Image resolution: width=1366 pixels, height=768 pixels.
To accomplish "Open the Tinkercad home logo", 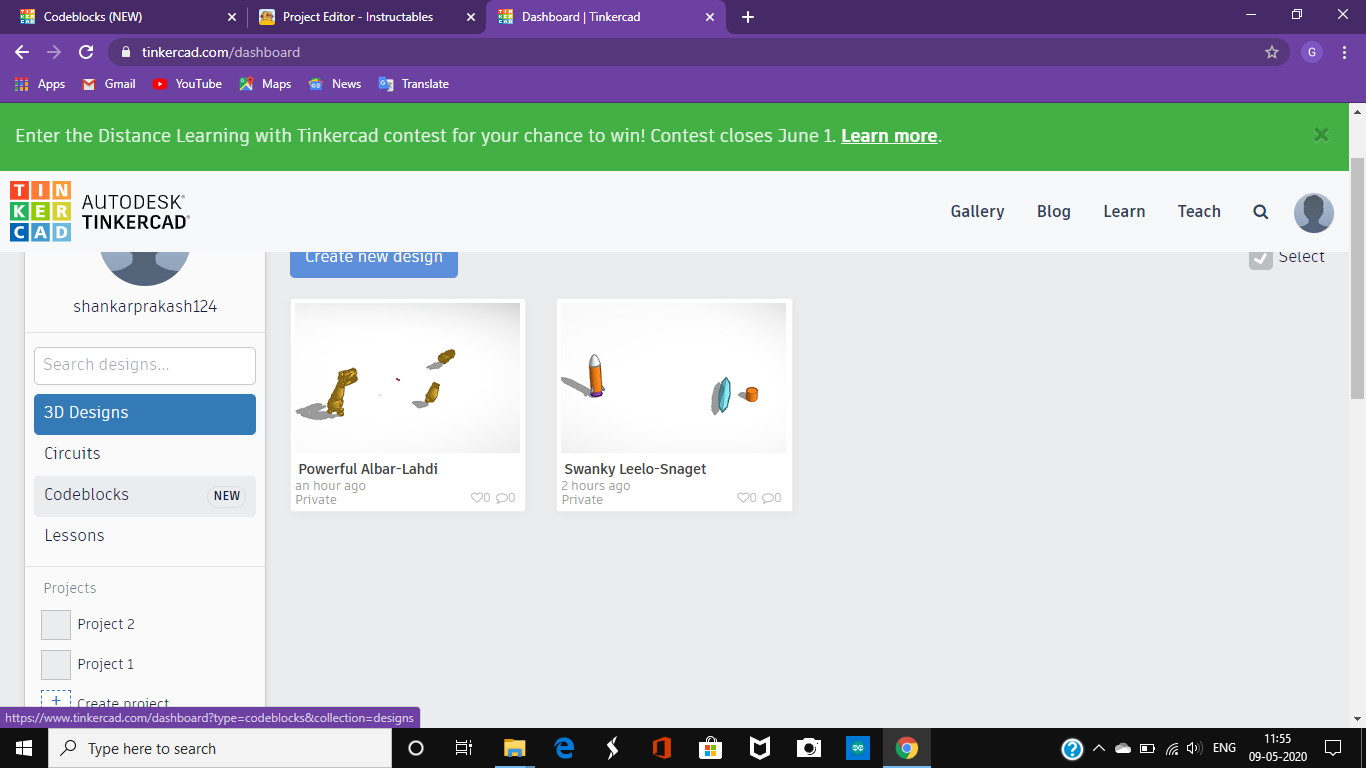I will click(x=40, y=211).
